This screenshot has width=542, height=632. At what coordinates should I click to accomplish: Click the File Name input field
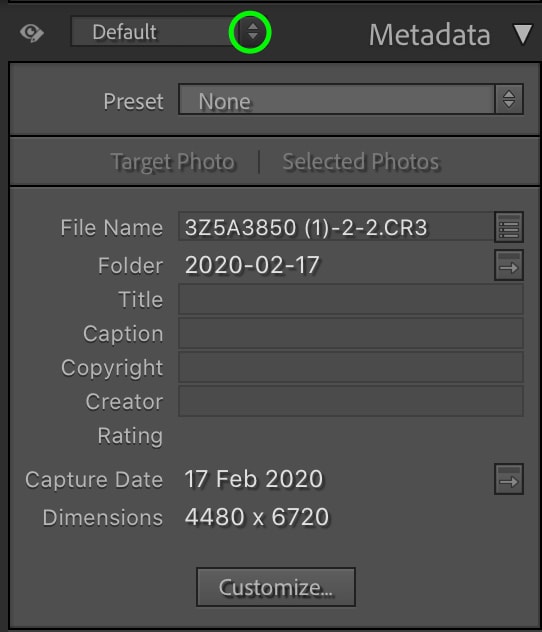coord(336,227)
